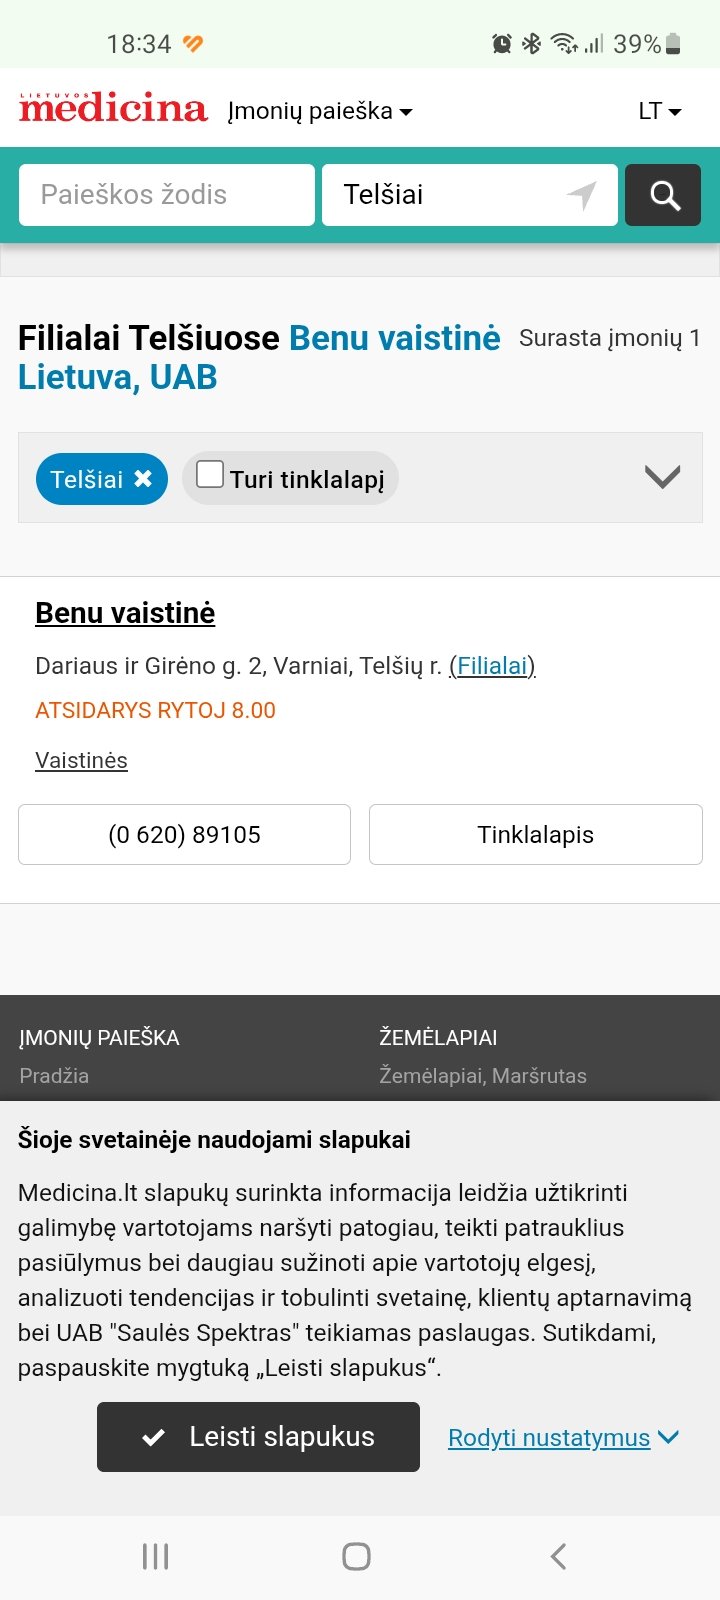Expand the filters chevron panel
720x1600 pixels.
point(662,477)
